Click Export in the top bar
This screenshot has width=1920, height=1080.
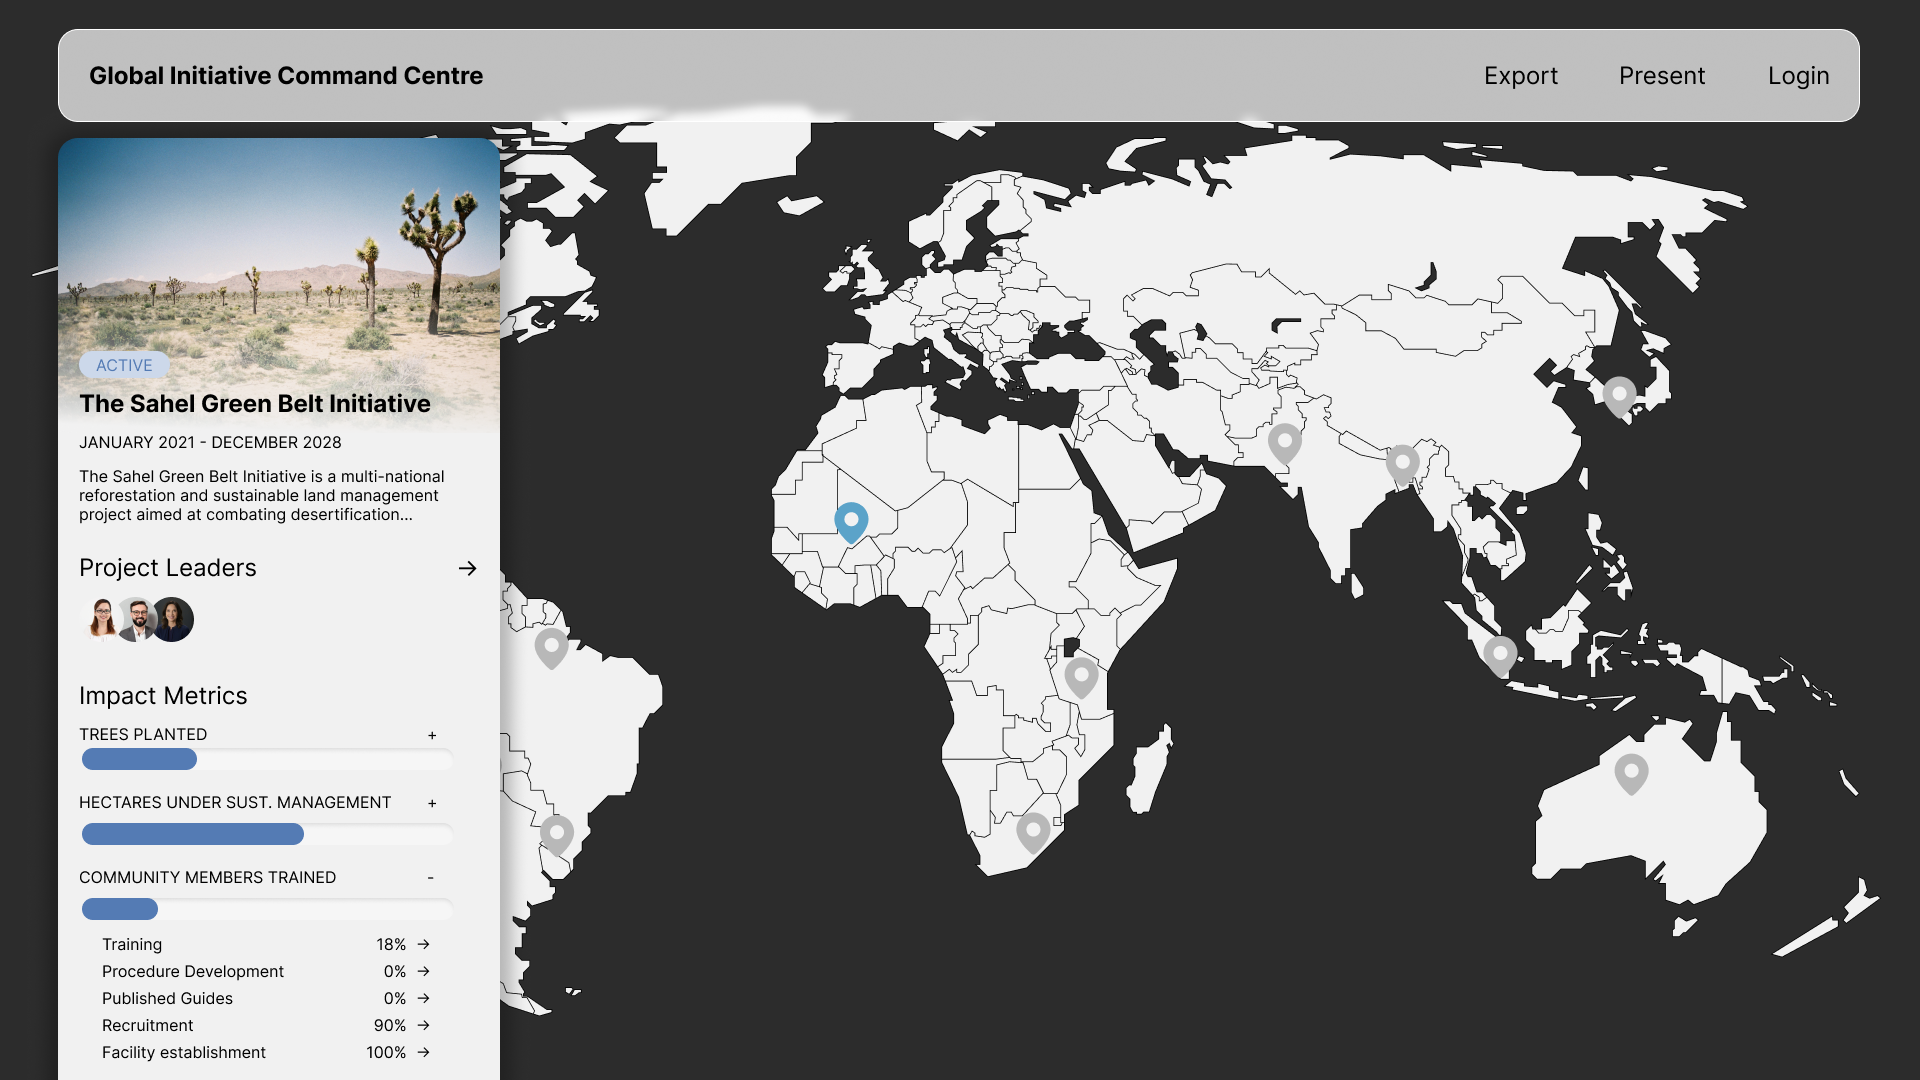pos(1520,76)
